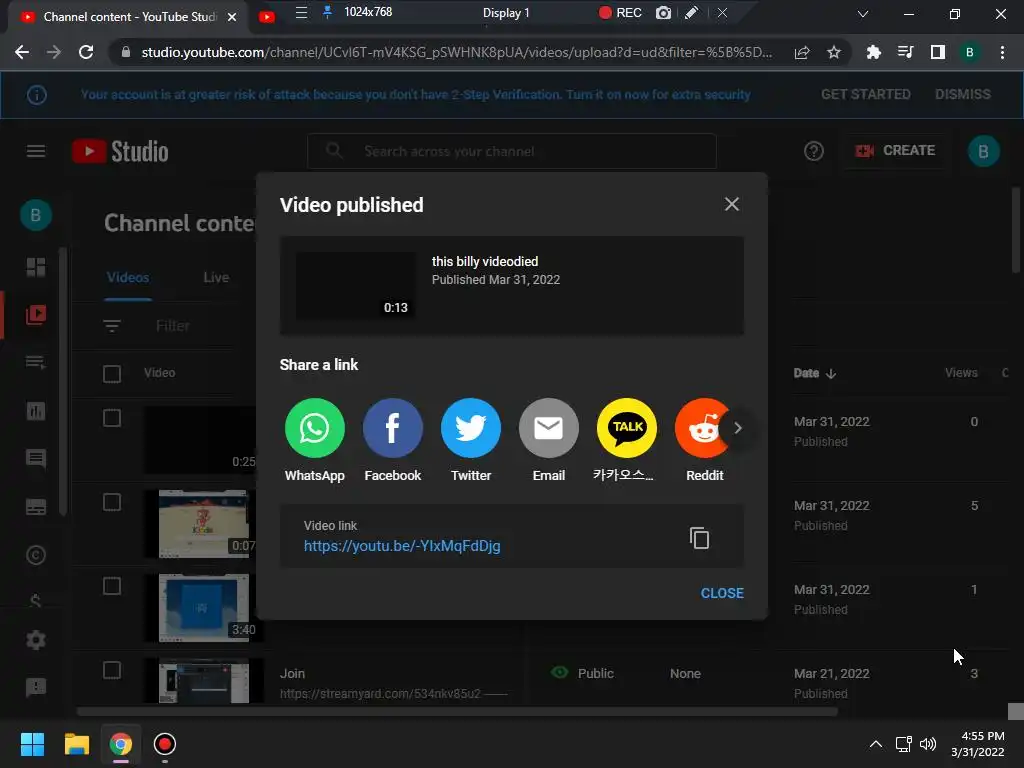Share video on Facebook icon
The width and height of the screenshot is (1024, 768).
(x=392, y=428)
